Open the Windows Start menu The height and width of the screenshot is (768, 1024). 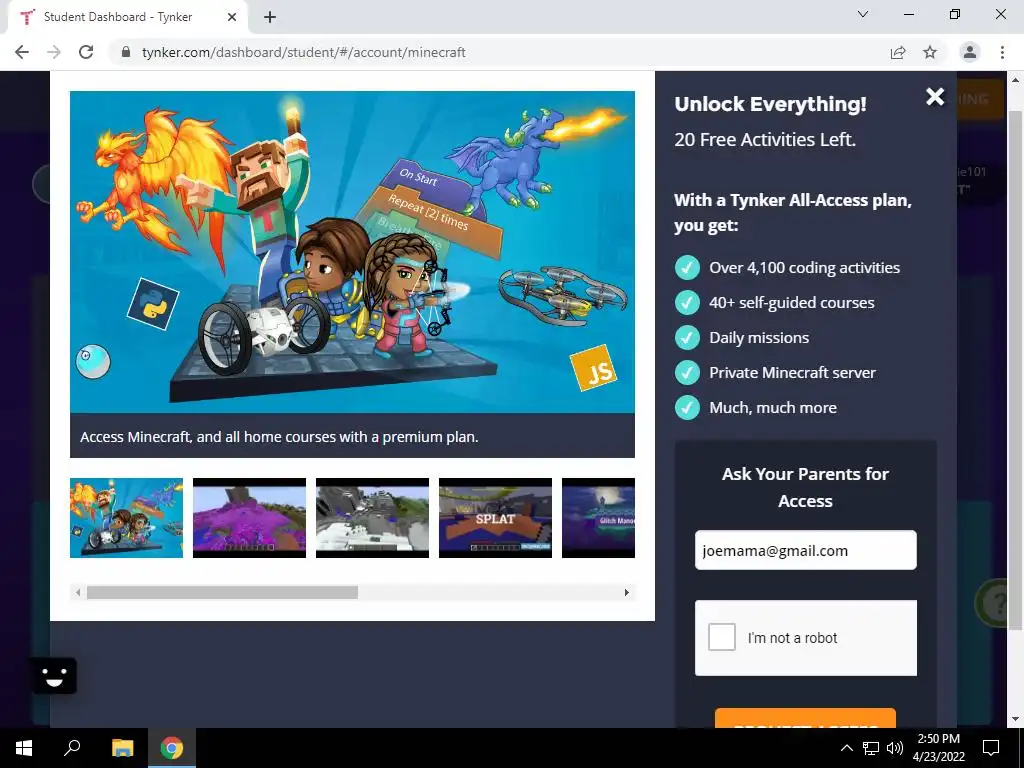[x=24, y=748]
